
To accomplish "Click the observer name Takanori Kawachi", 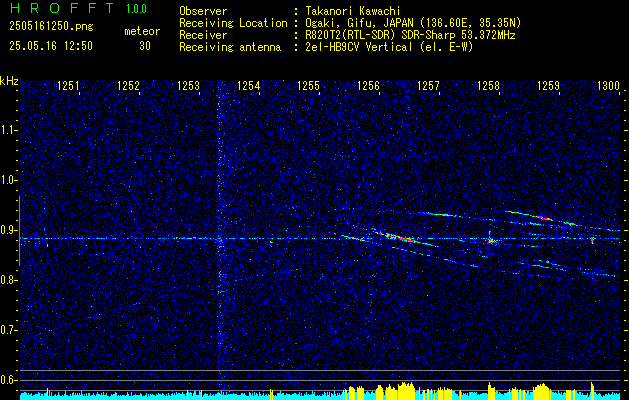I will [x=353, y=11].
